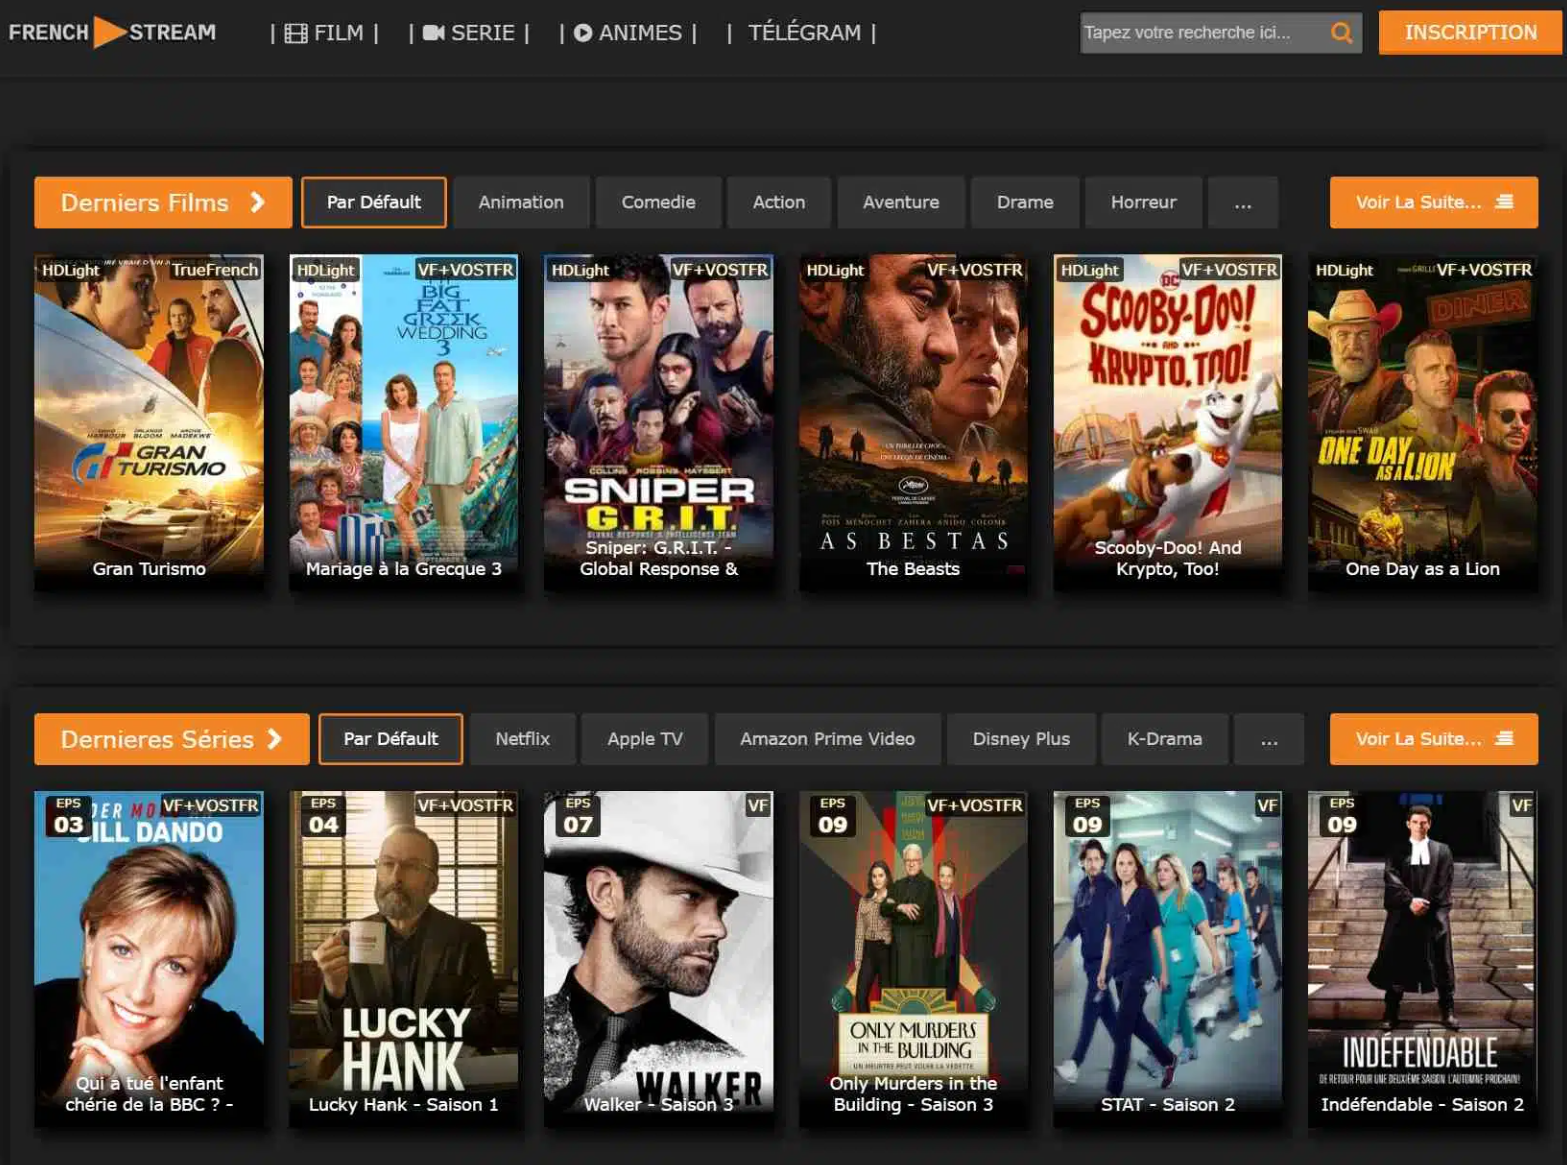1567x1165 pixels.
Task: Click VF badge on STAT poster
Action: 1267,806
